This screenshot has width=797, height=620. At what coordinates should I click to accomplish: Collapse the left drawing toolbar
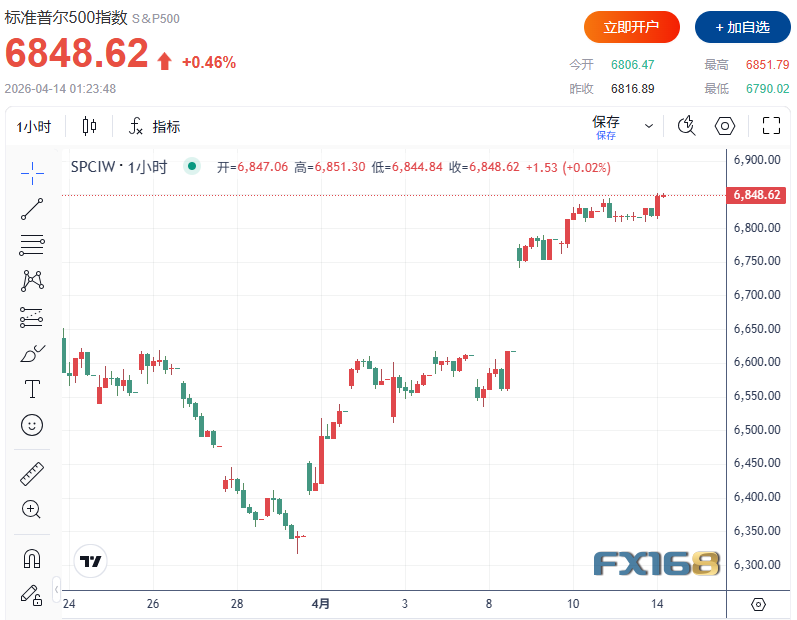(56, 589)
